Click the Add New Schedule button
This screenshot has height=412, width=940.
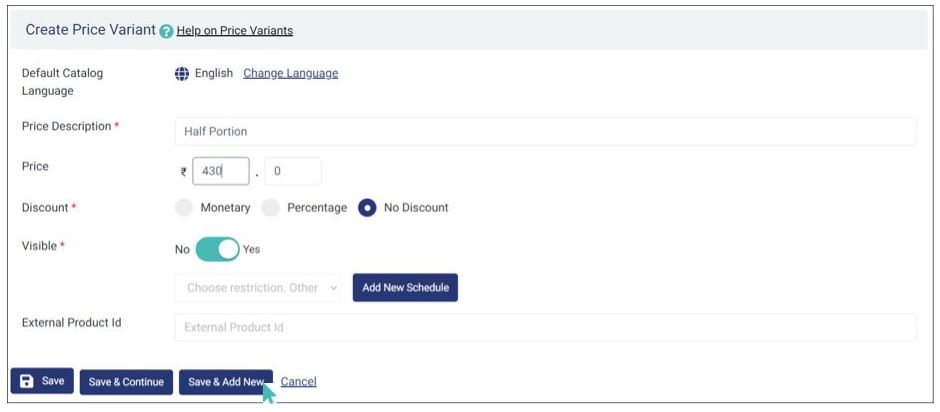click(x=405, y=288)
